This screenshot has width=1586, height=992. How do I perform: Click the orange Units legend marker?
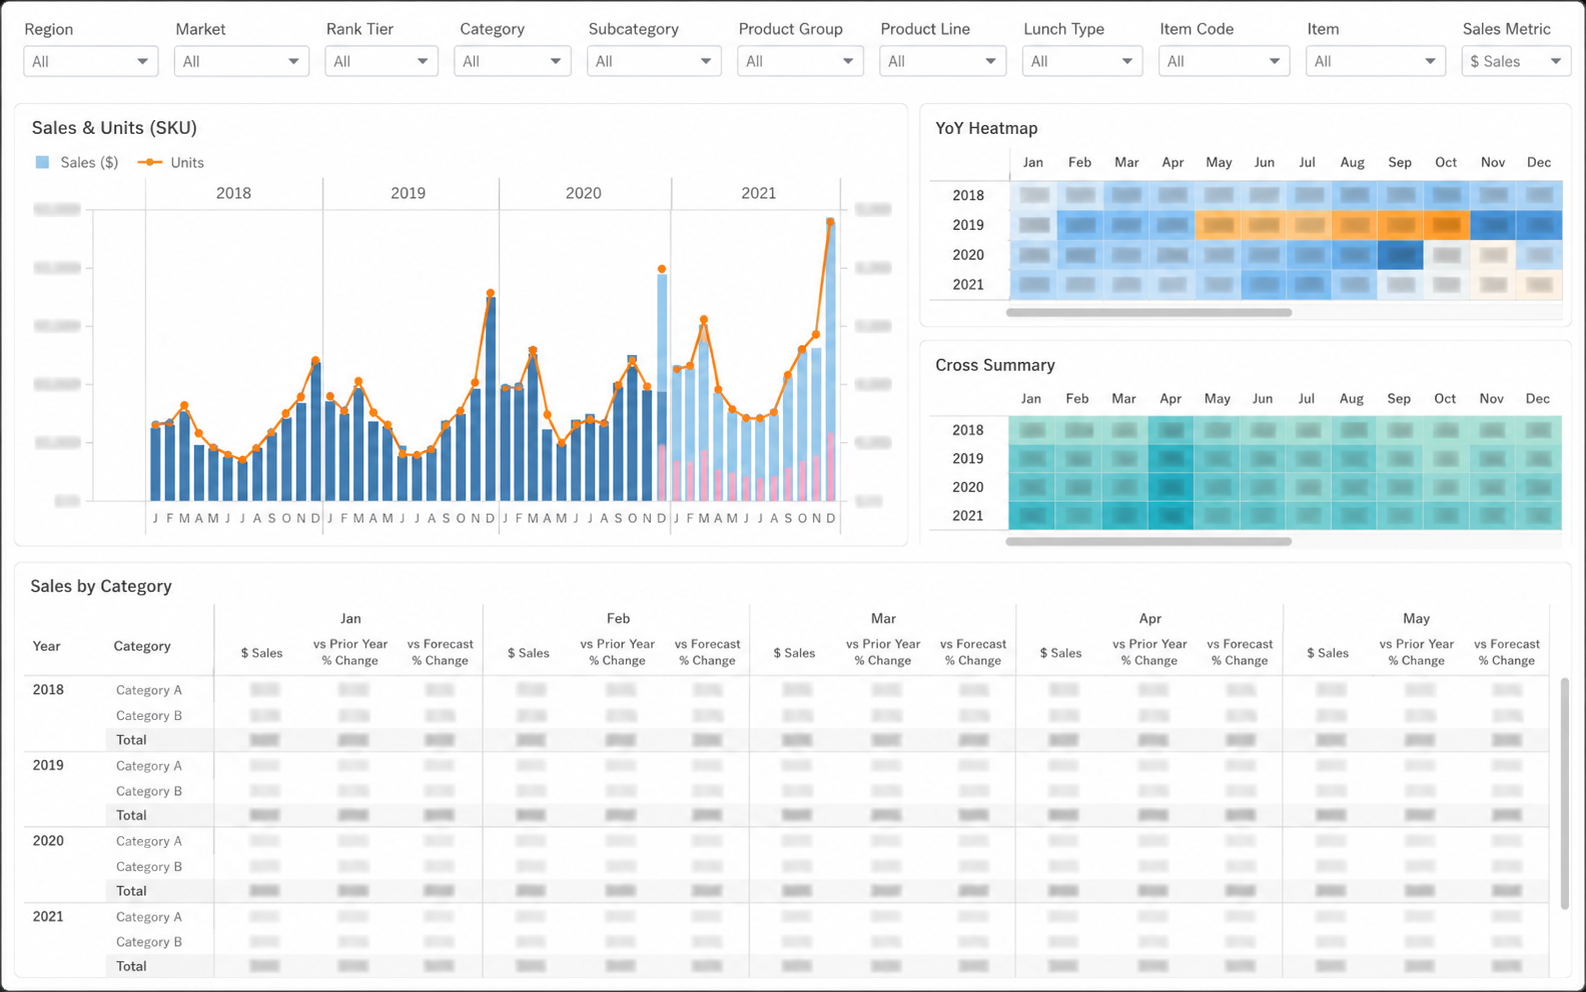tap(150, 162)
